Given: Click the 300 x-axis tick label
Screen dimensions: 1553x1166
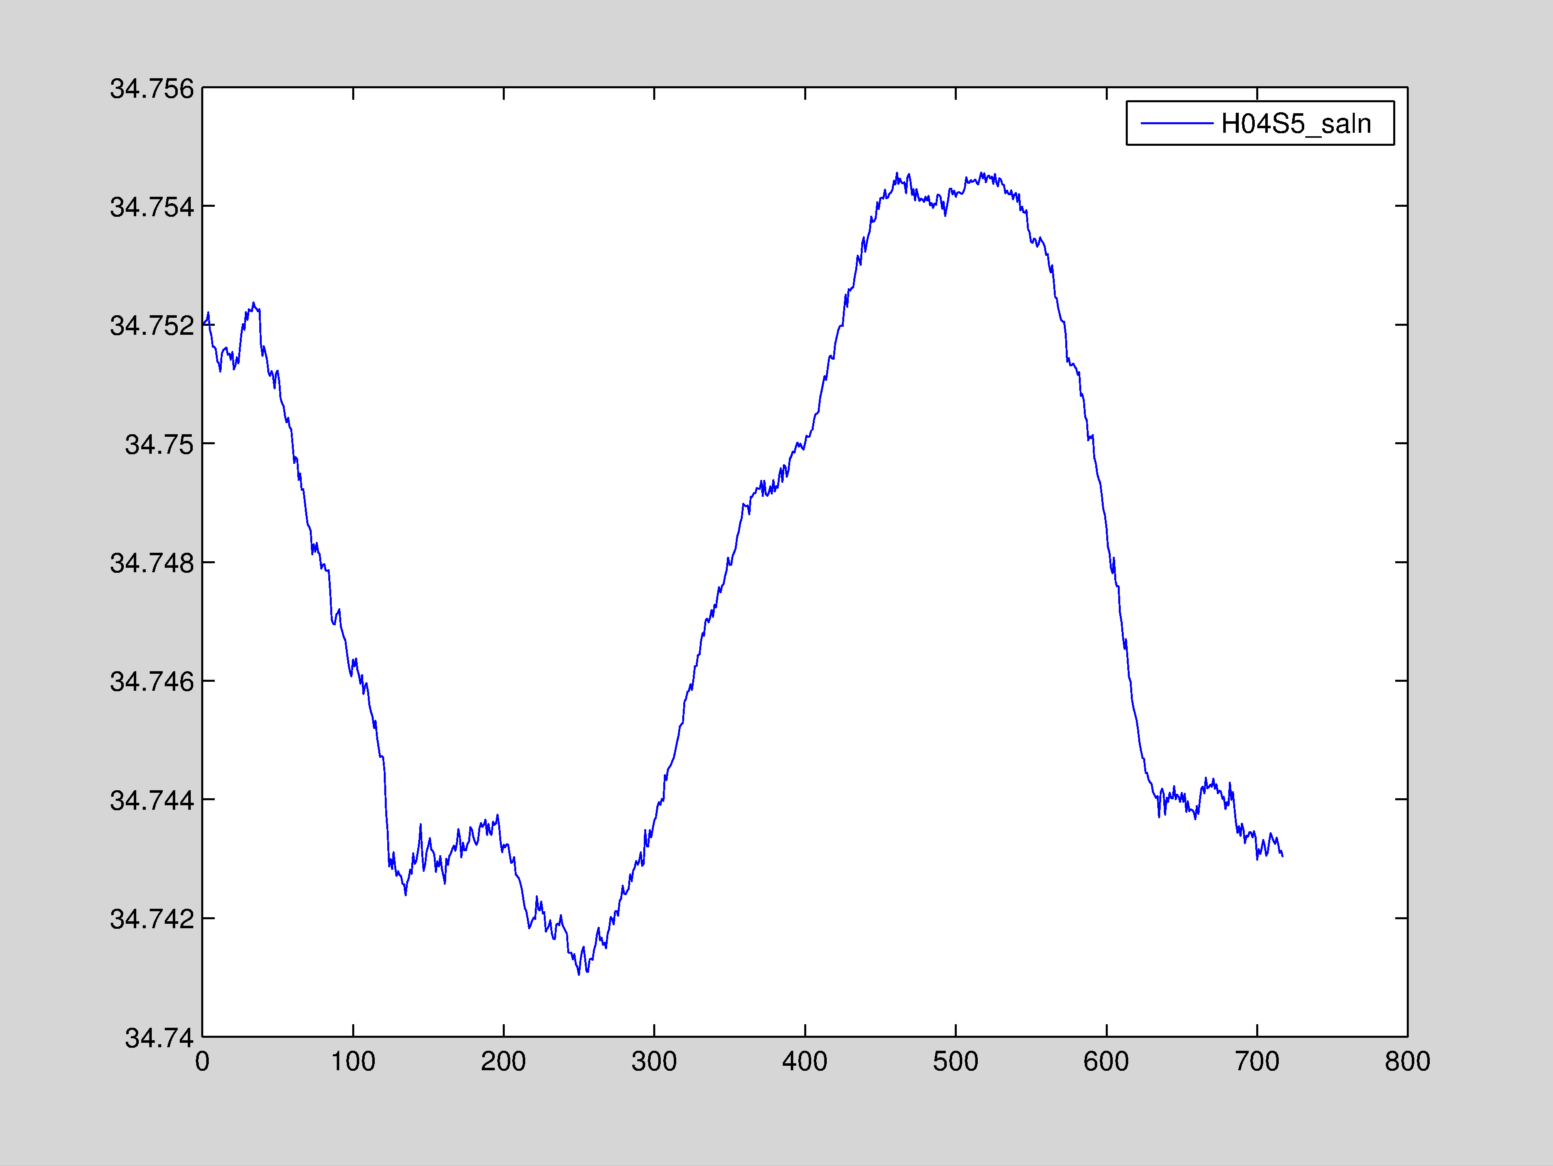Looking at the screenshot, I should click(x=654, y=1062).
